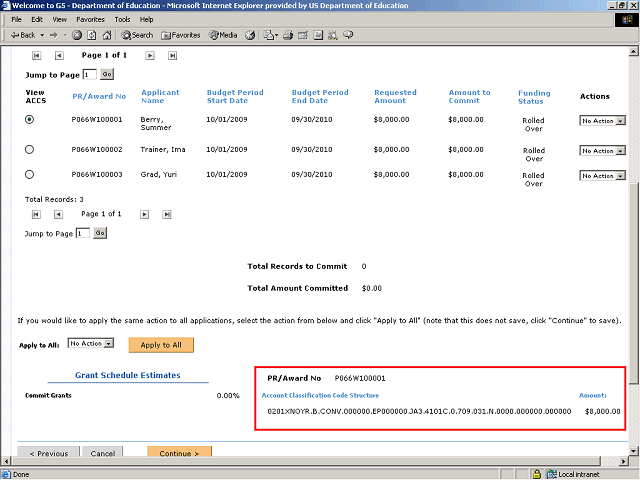Open the Favorites menu in menu bar
The height and width of the screenshot is (480, 640).
pyautogui.click(x=90, y=19)
